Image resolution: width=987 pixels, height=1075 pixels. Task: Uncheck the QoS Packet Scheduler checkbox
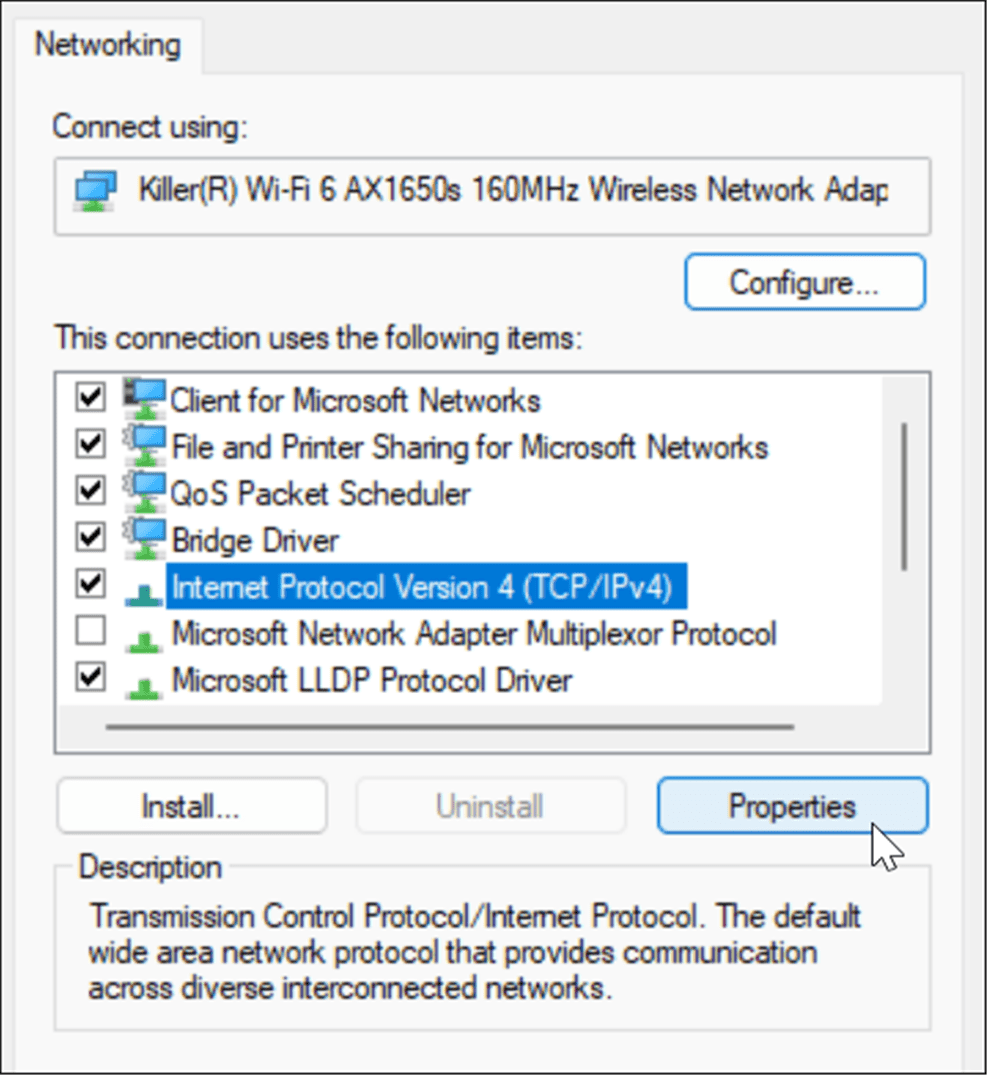(x=90, y=491)
